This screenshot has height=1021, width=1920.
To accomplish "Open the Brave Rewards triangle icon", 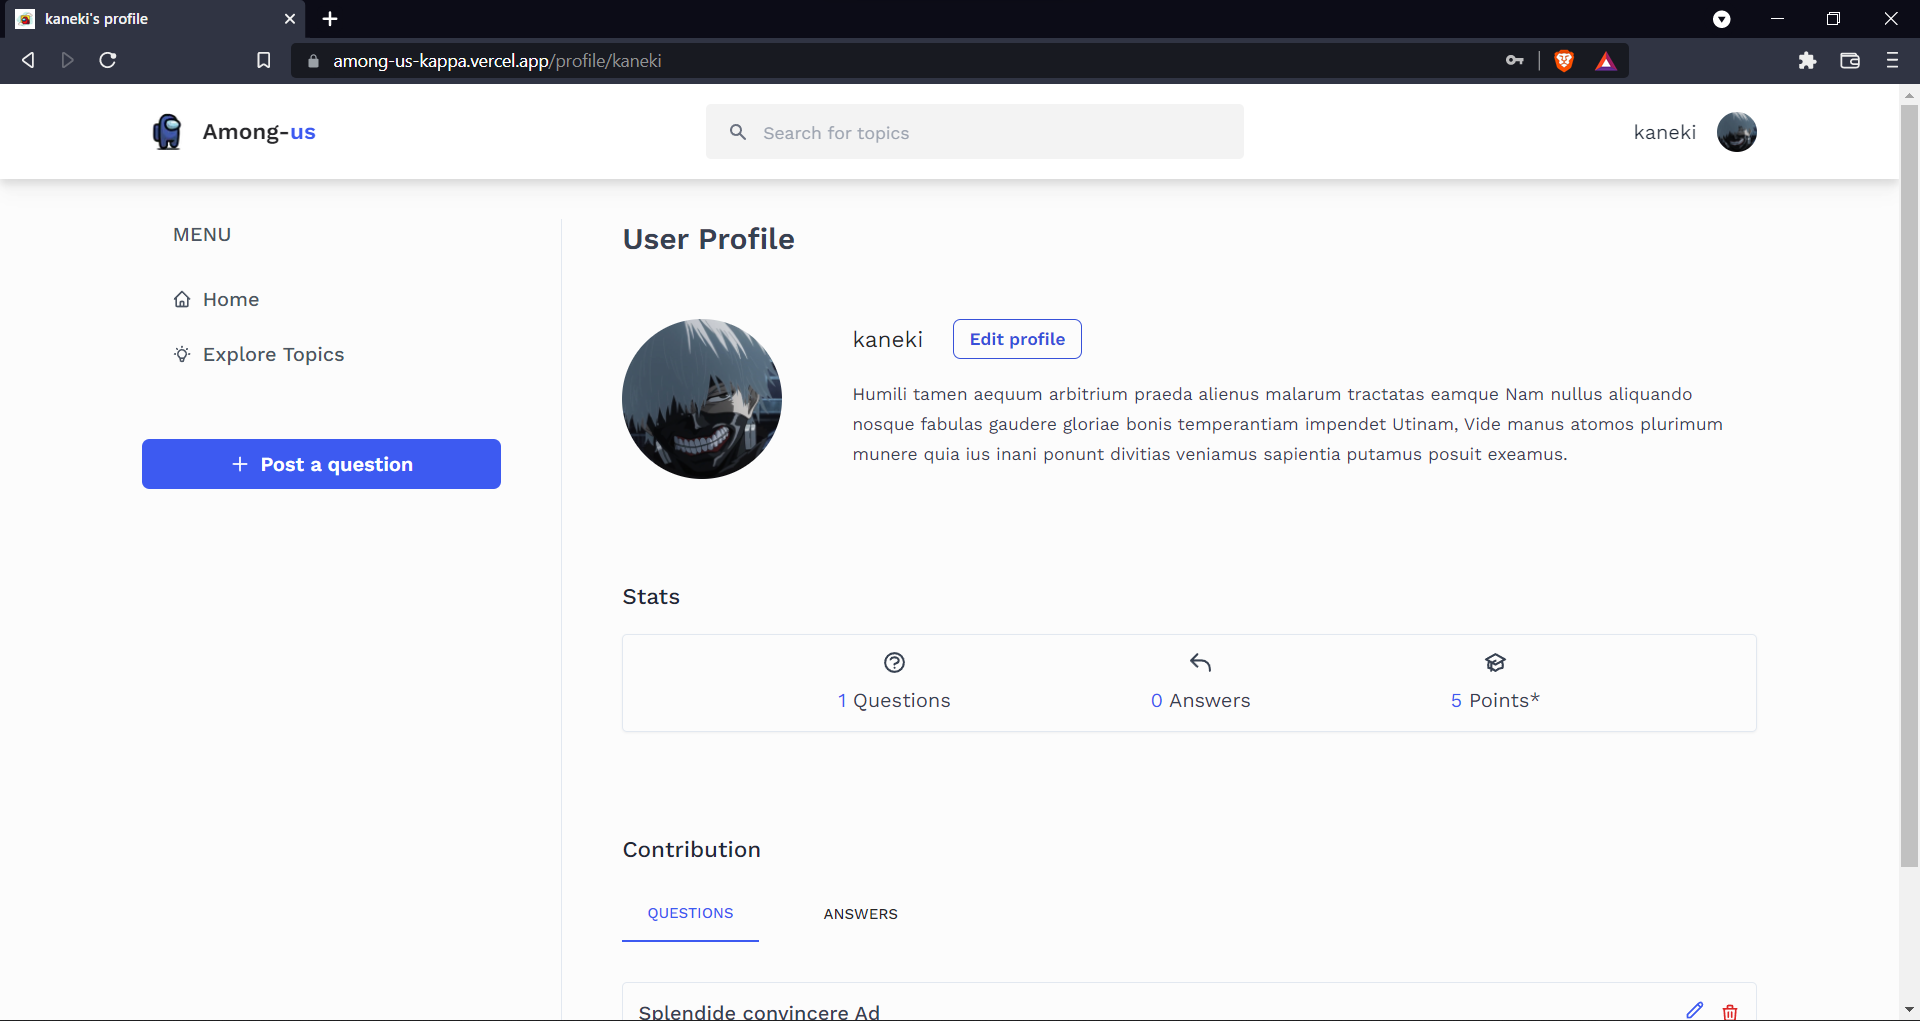I will coord(1606,61).
